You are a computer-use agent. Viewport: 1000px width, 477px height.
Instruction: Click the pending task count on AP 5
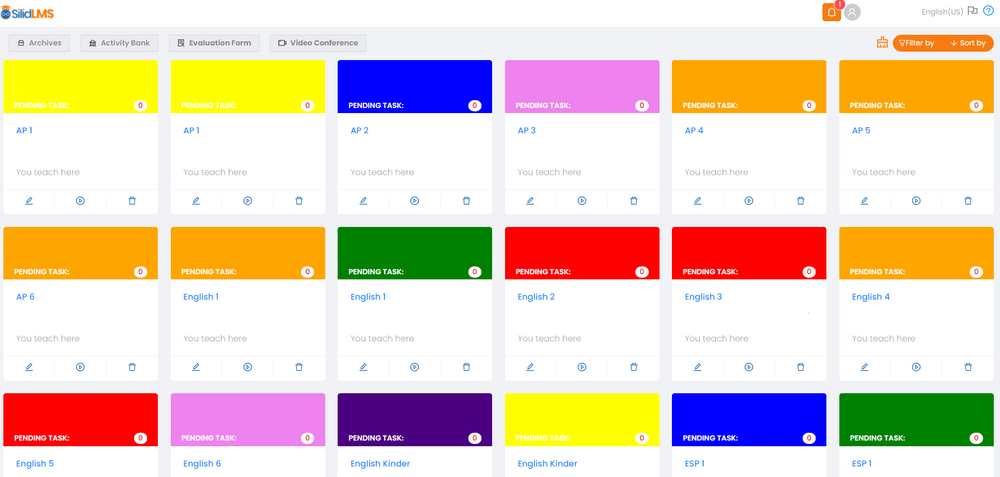click(976, 105)
